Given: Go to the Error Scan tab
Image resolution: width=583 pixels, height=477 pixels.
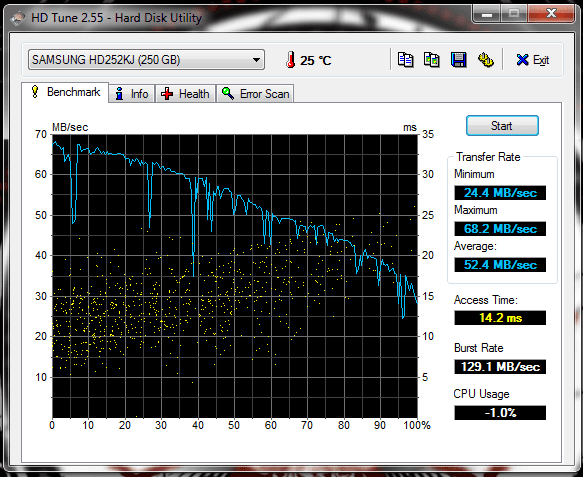Looking at the screenshot, I should [x=255, y=93].
